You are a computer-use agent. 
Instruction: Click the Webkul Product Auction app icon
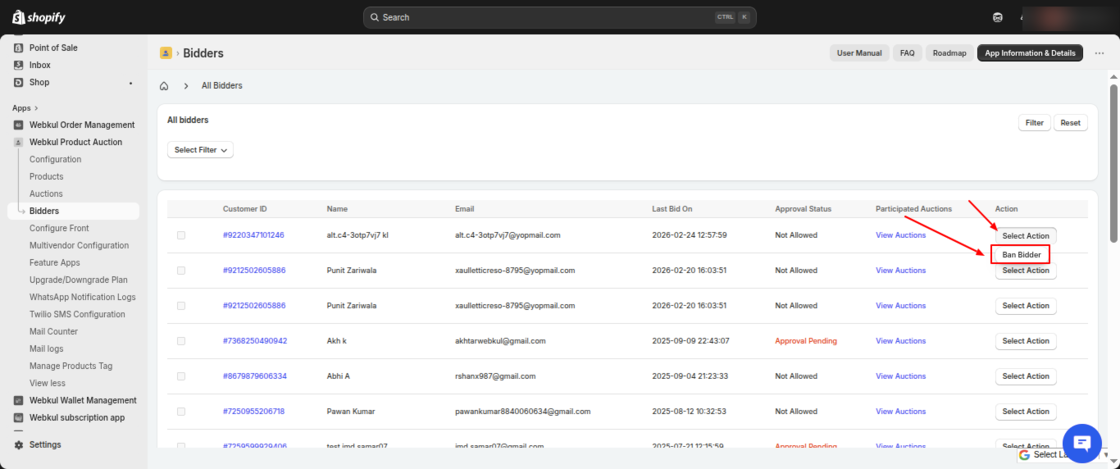coord(19,142)
